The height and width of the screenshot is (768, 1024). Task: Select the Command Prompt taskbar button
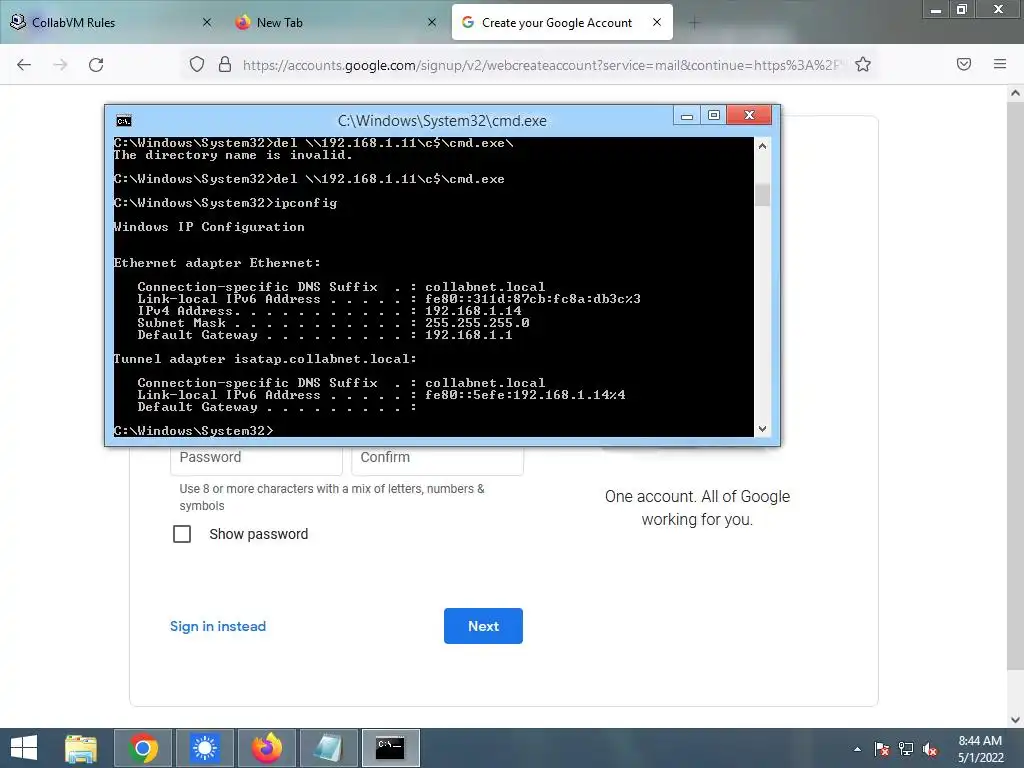[391, 748]
